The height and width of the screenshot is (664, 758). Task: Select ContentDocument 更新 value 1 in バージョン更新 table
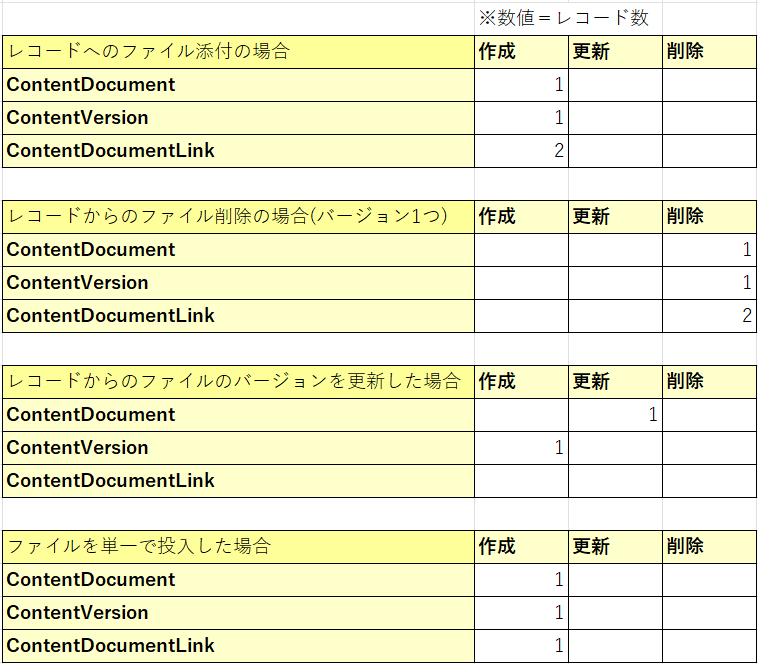[615, 415]
